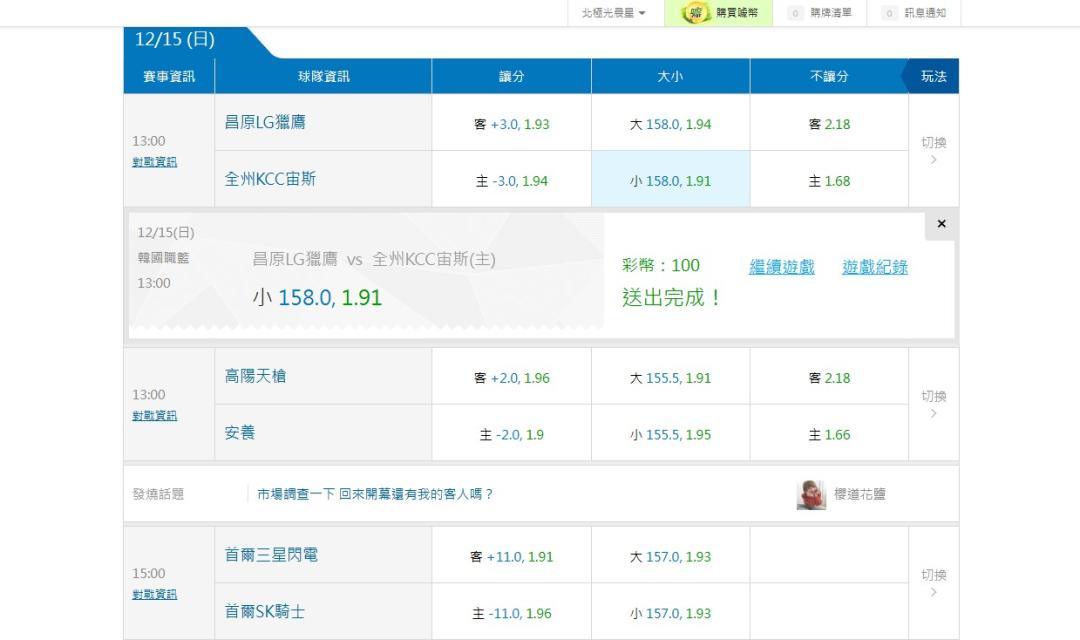Click the 發燒話題 label

[x=158, y=494]
